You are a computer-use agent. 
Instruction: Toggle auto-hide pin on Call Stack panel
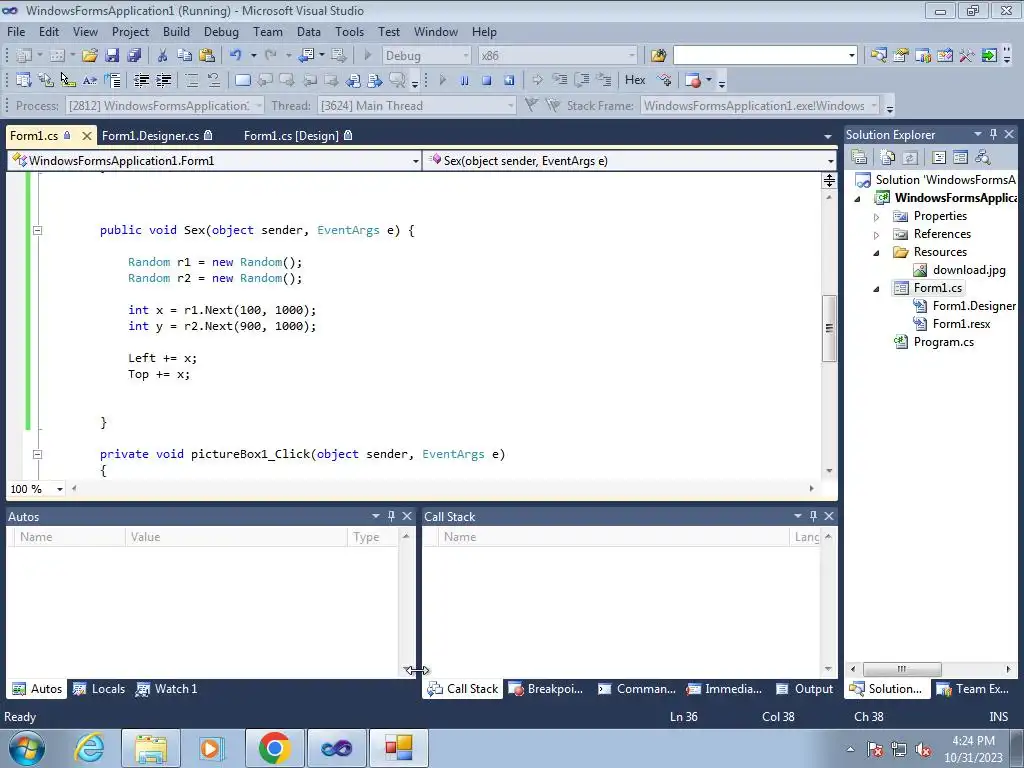click(813, 516)
